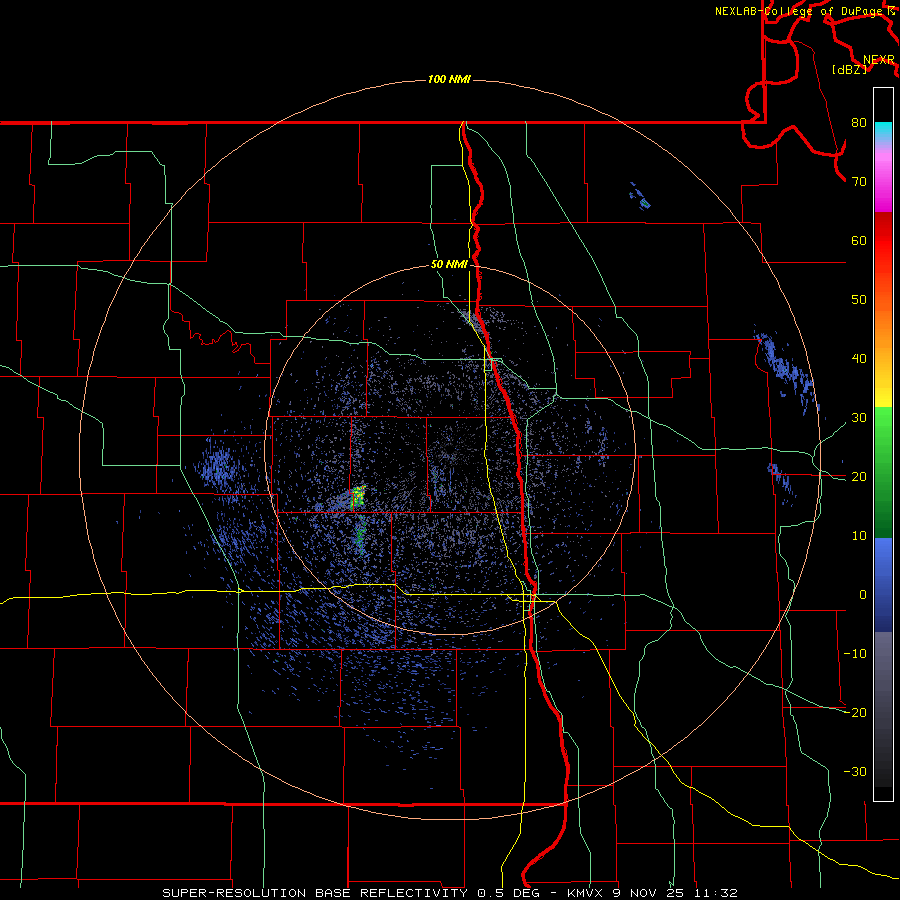
Task: Click the 50 NMI range ring label
Action: [449, 265]
